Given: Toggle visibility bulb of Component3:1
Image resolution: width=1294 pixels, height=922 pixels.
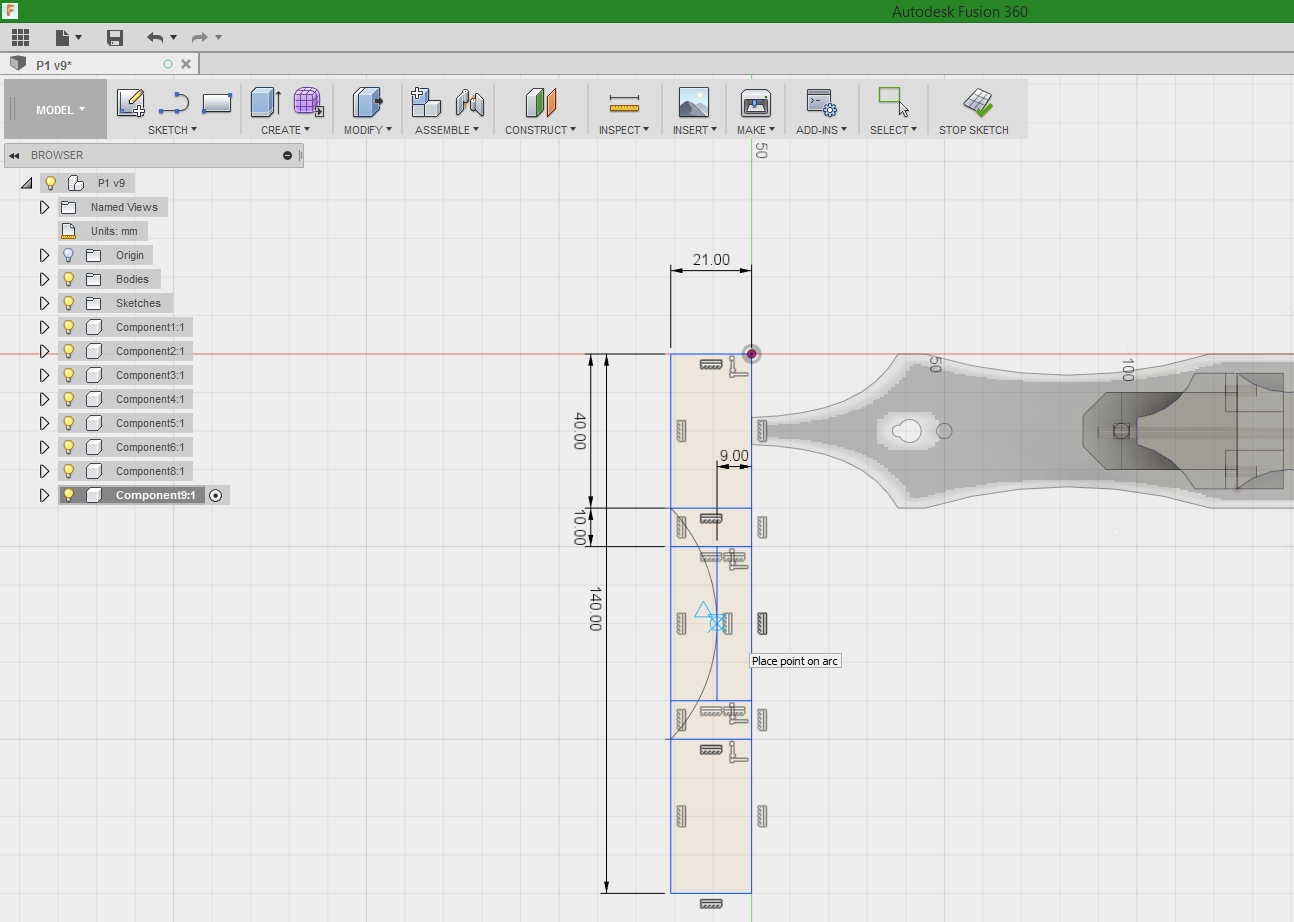Looking at the screenshot, I should (x=68, y=375).
